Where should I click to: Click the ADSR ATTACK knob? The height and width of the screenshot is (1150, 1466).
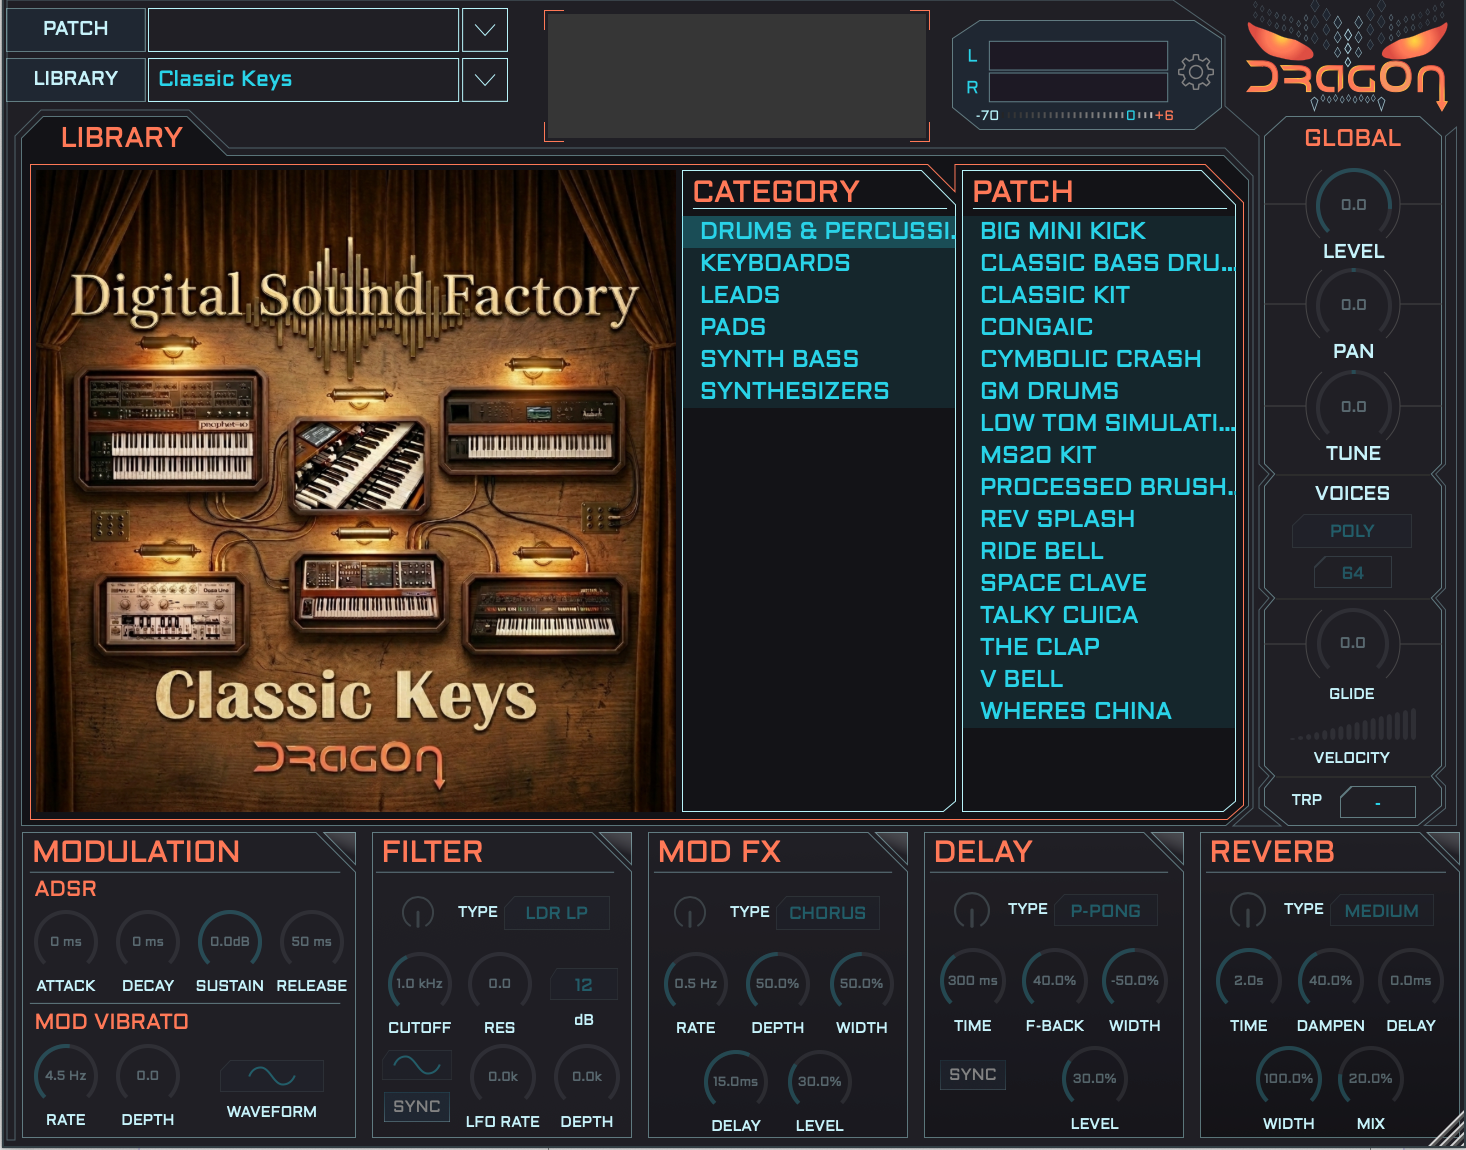point(66,942)
